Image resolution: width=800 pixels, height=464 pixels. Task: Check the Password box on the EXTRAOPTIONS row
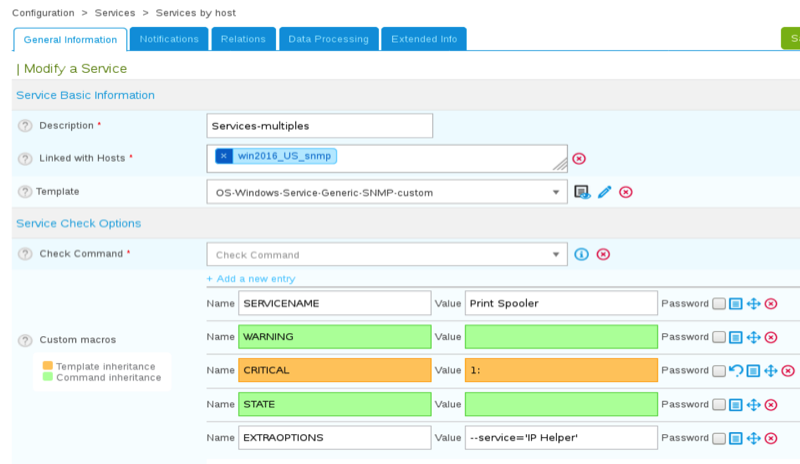pos(718,439)
